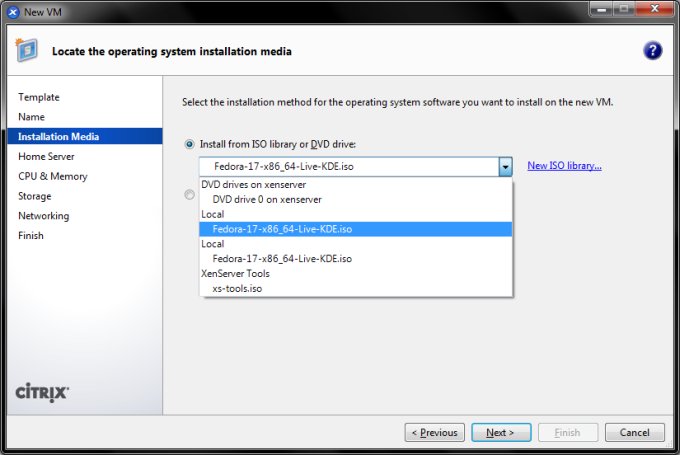
Task: Jump to the Storage step
Action: pyautogui.click(x=35, y=196)
